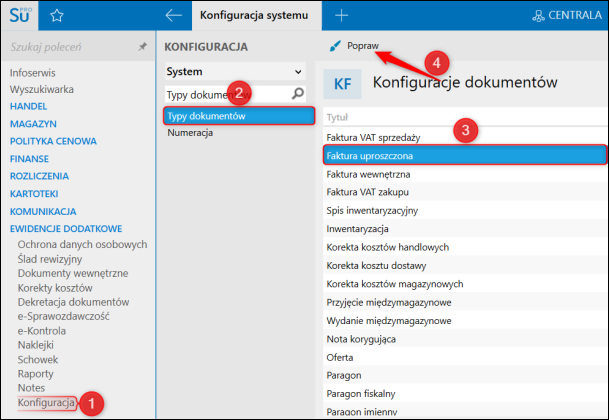The width and height of the screenshot is (609, 420).
Task: Collapse EWIDENCJE DODATKOWE section
Action: (66, 228)
